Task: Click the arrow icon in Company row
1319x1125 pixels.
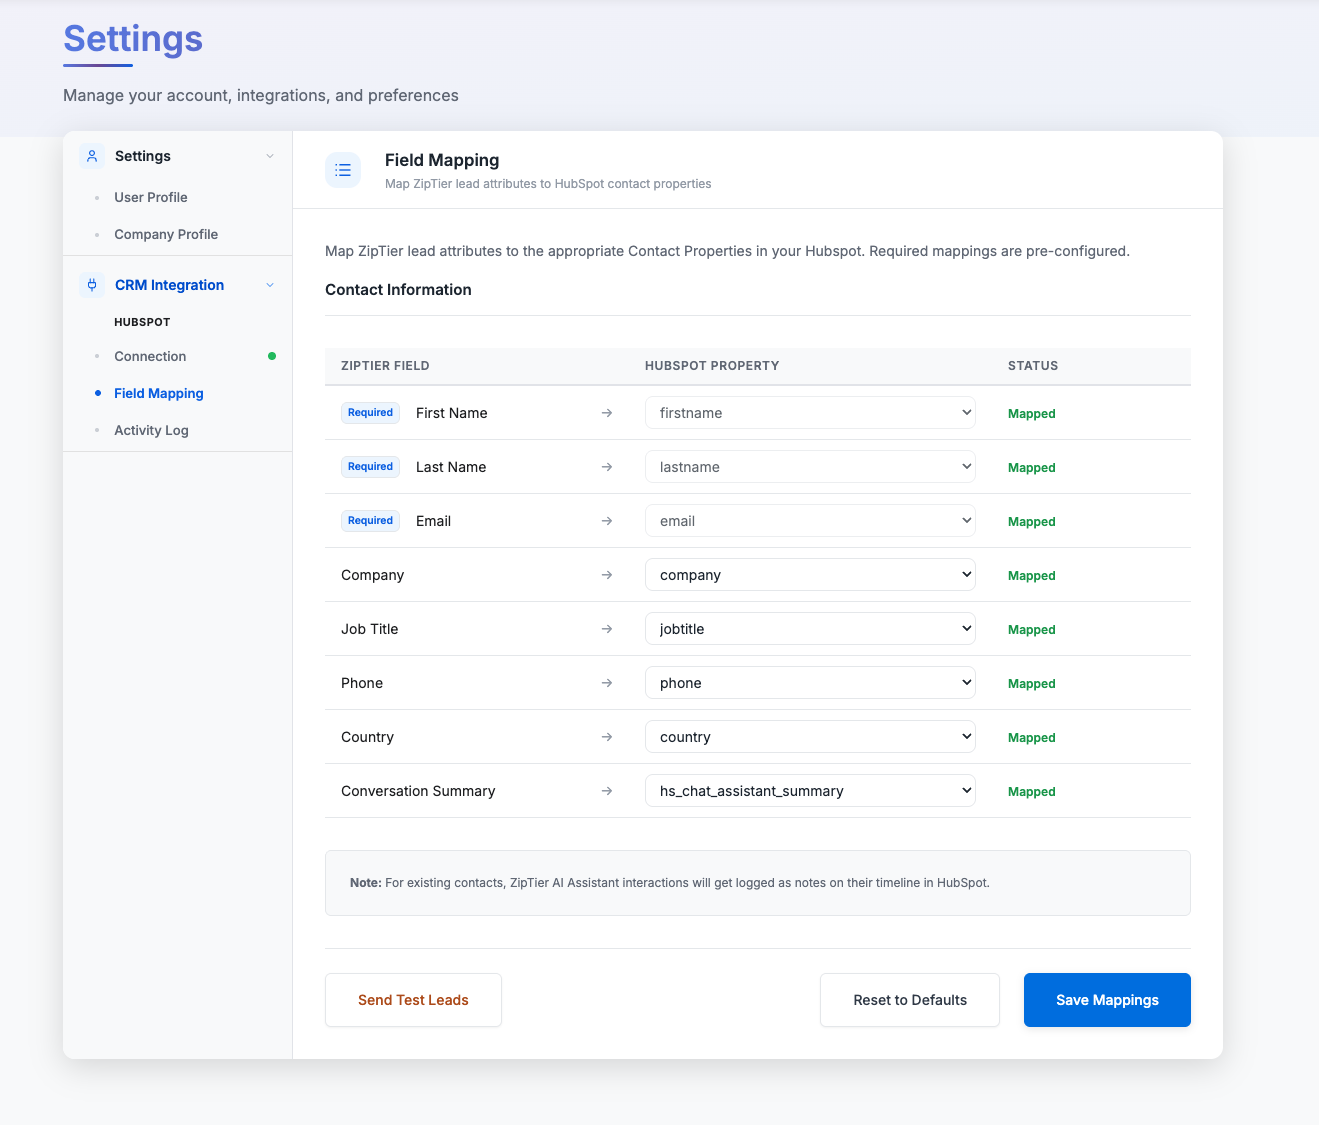Action: [x=607, y=575]
